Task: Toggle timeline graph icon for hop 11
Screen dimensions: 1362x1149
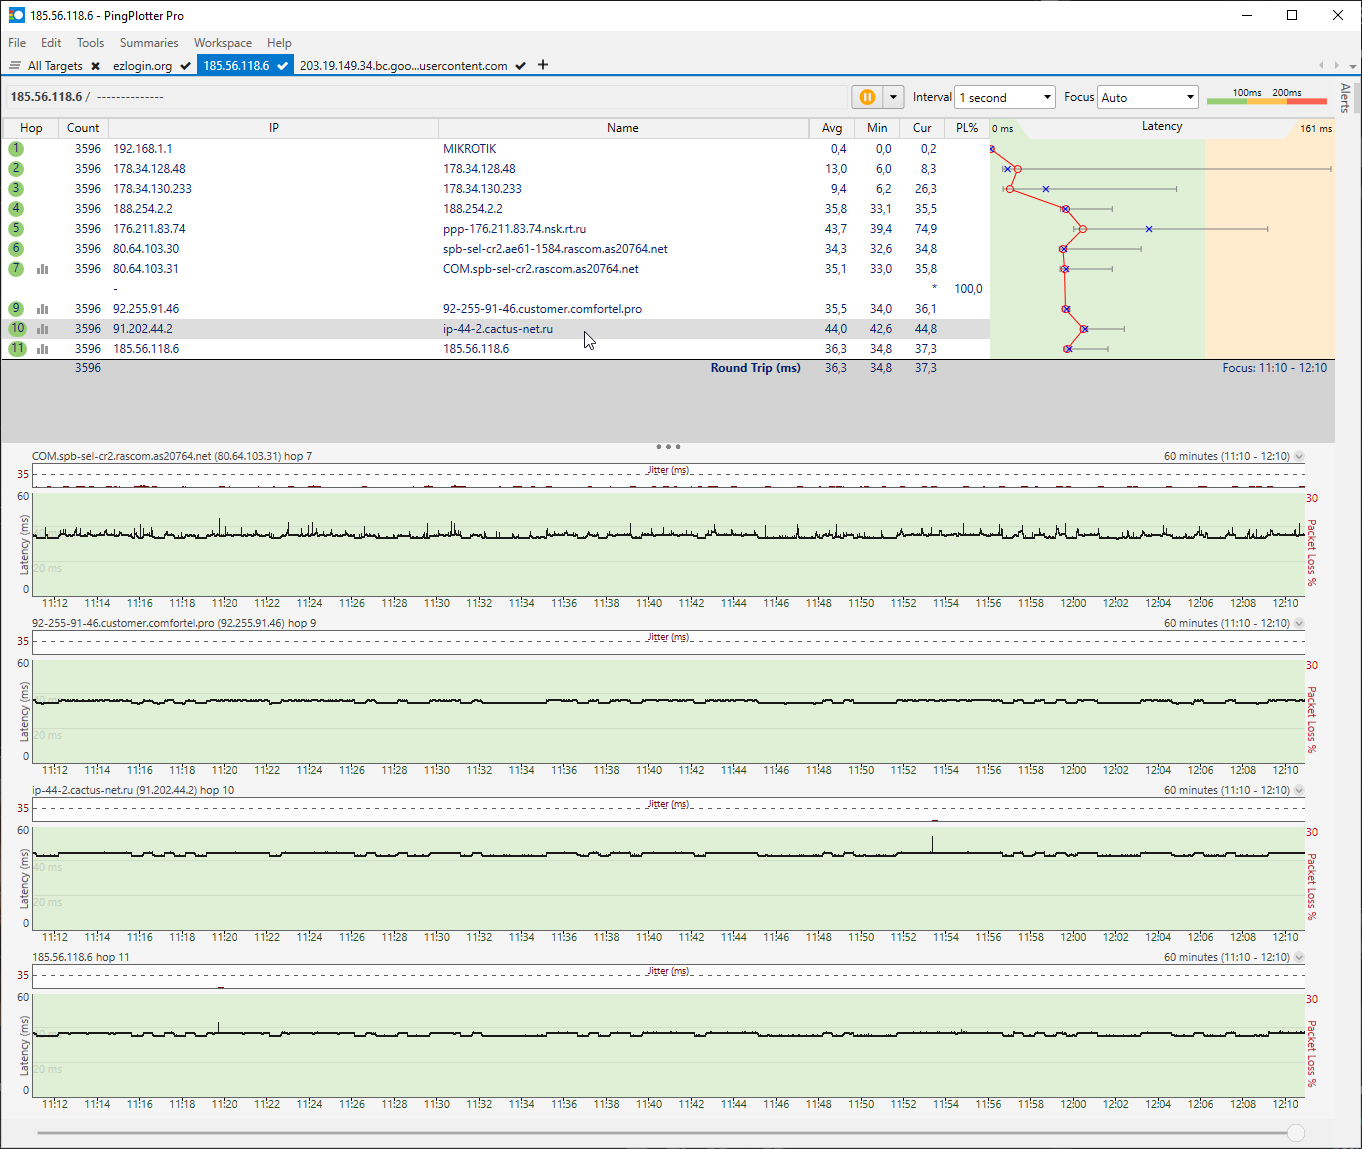Action: (x=42, y=349)
